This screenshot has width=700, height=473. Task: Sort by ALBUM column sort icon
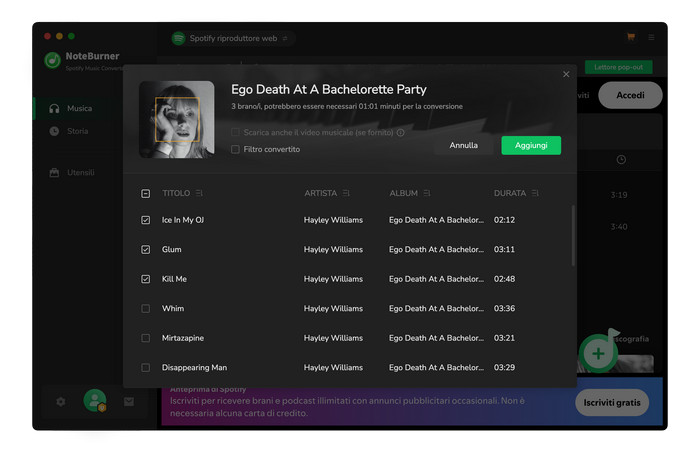pyautogui.click(x=427, y=193)
